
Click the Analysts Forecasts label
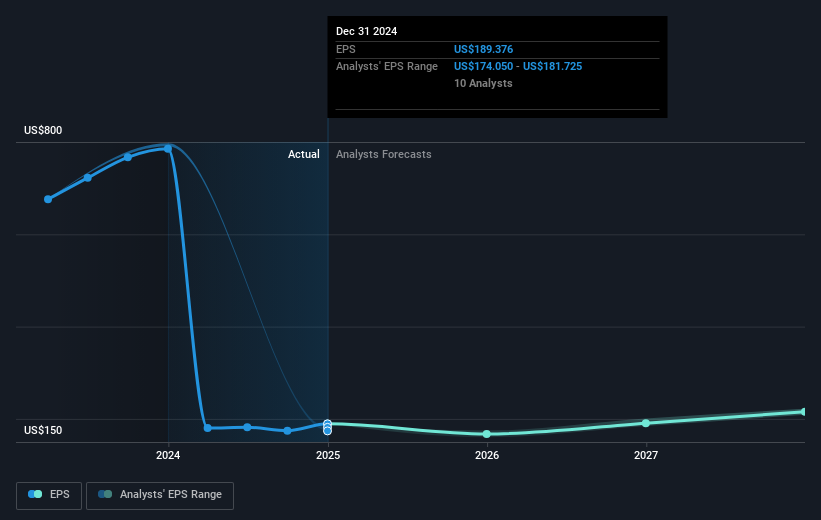tap(384, 154)
